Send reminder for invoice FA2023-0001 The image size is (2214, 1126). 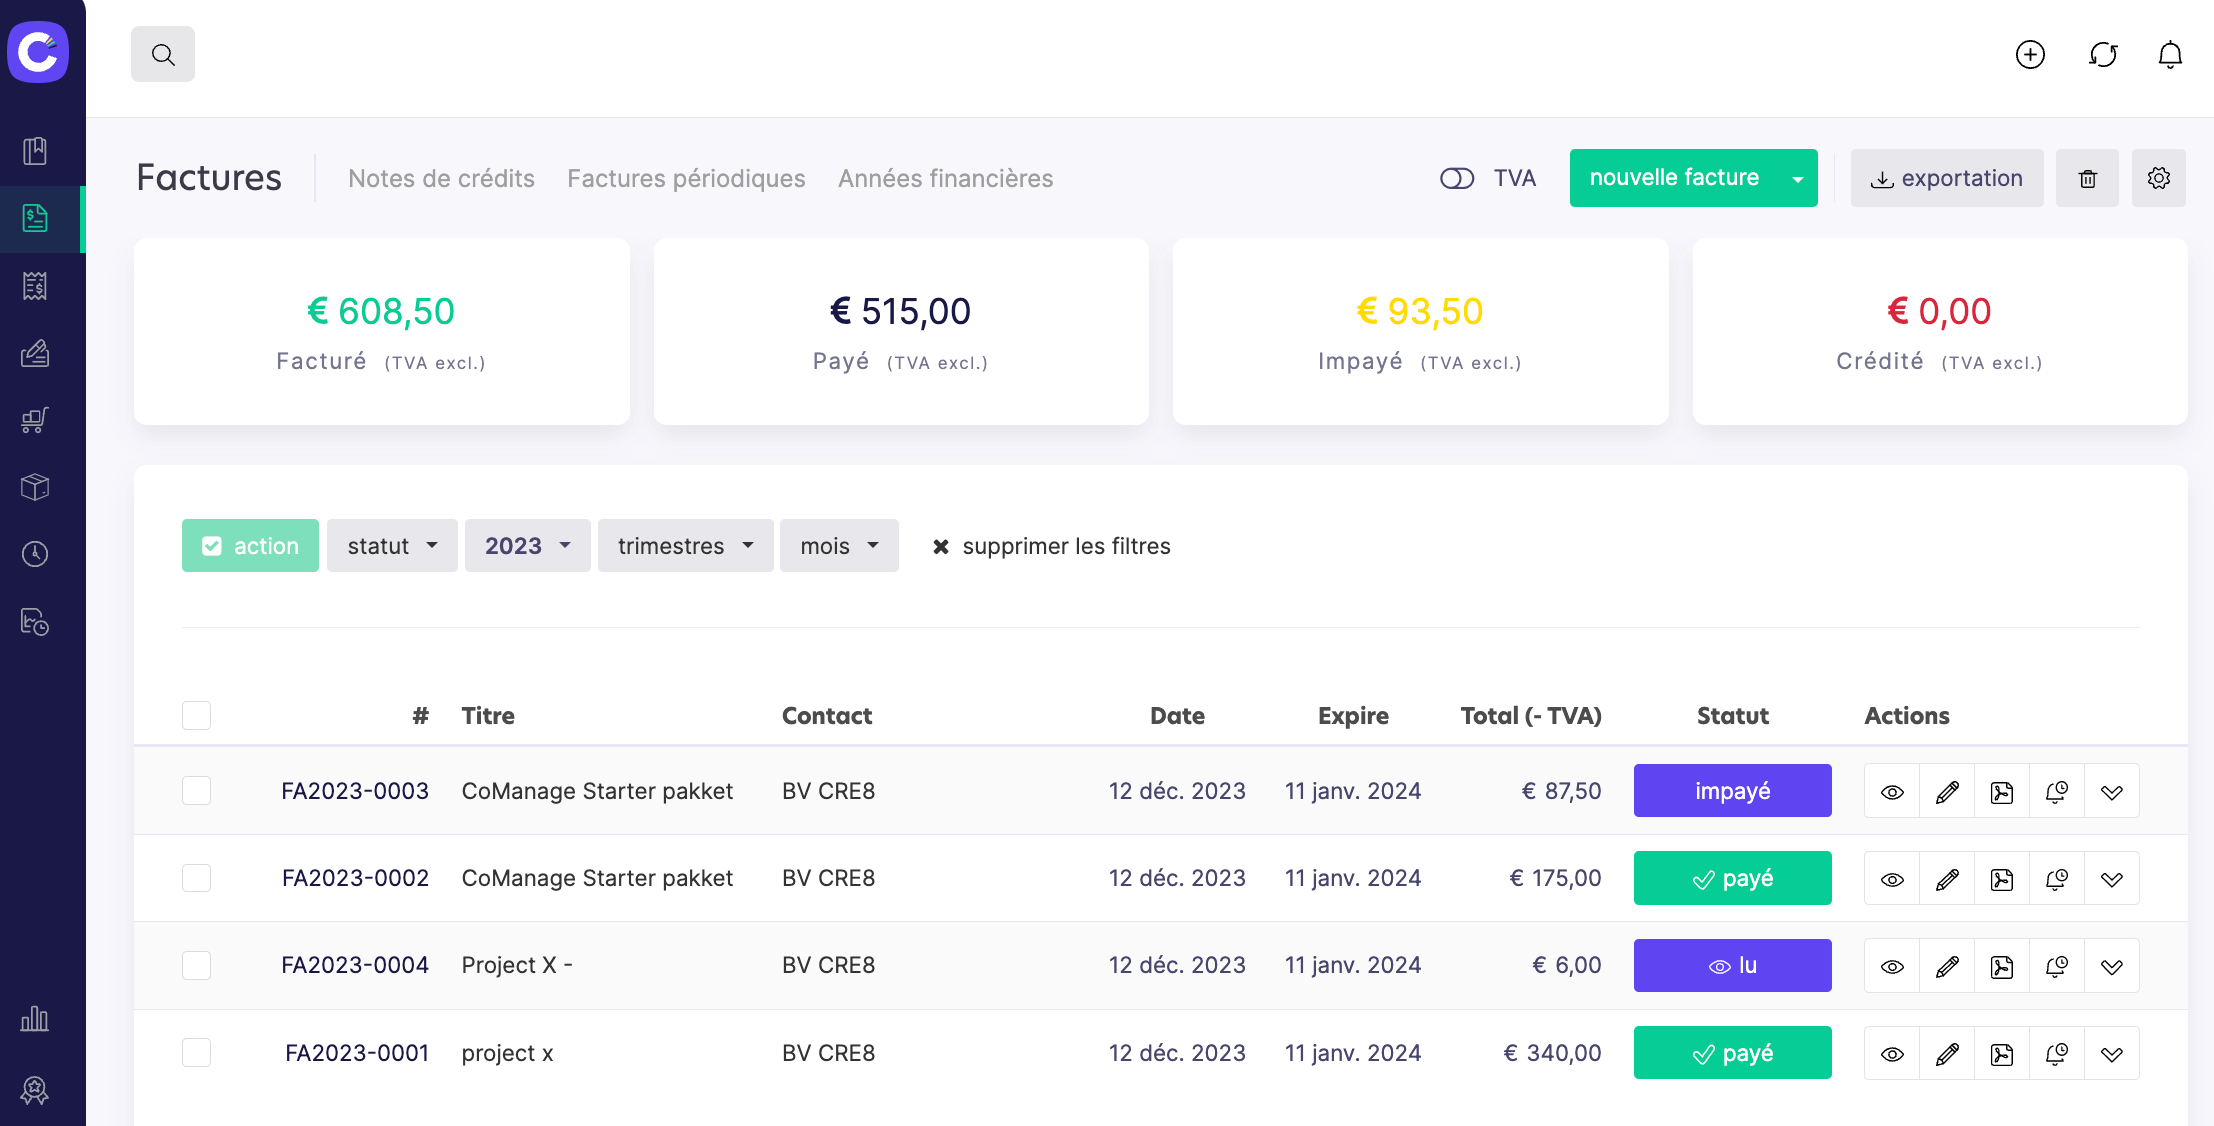[2057, 1054]
